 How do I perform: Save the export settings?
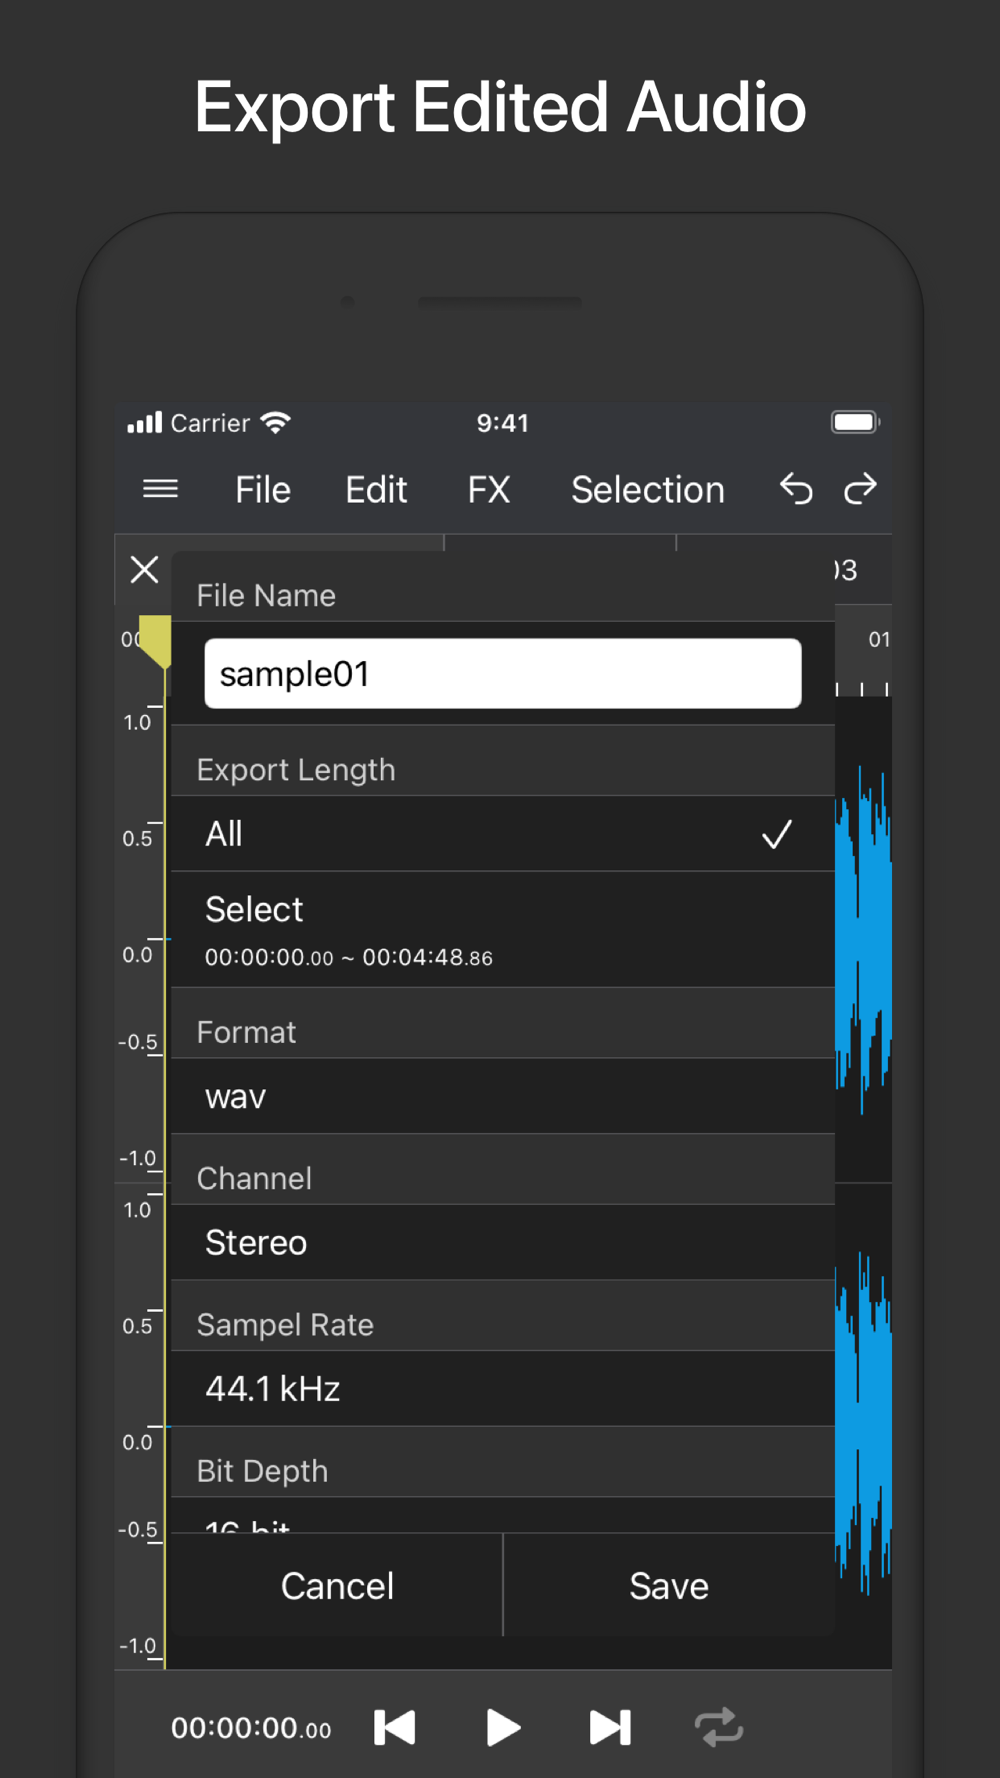click(669, 1586)
